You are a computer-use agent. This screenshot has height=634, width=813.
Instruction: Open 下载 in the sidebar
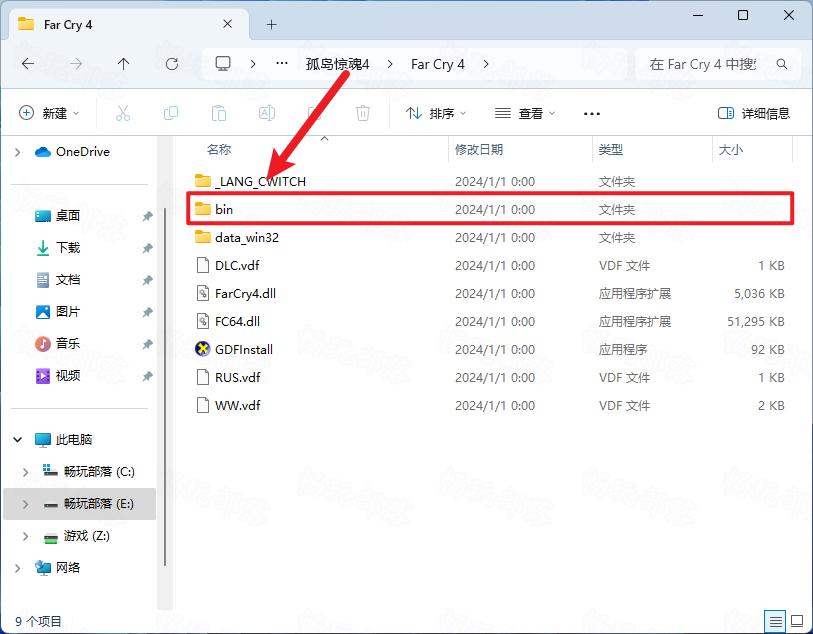[x=68, y=248]
